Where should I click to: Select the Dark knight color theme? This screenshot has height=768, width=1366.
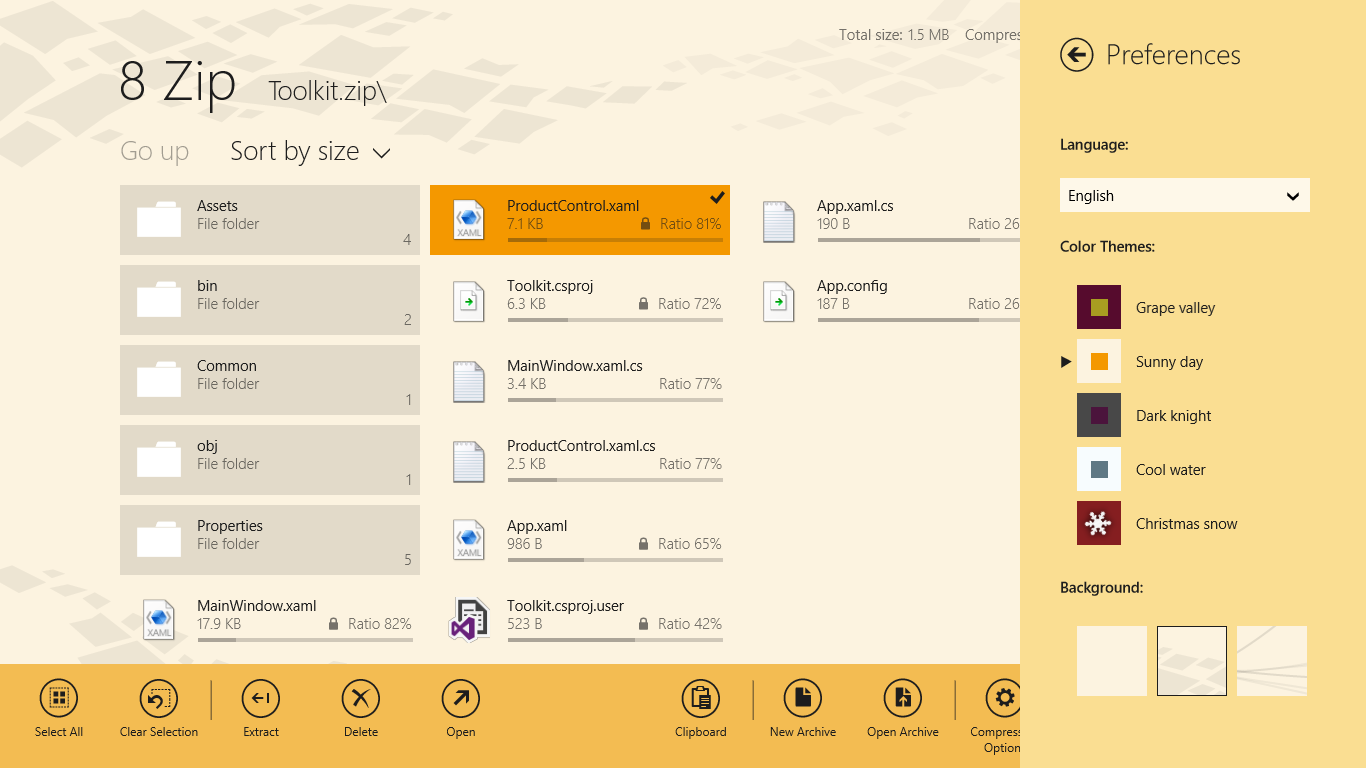[1144, 415]
